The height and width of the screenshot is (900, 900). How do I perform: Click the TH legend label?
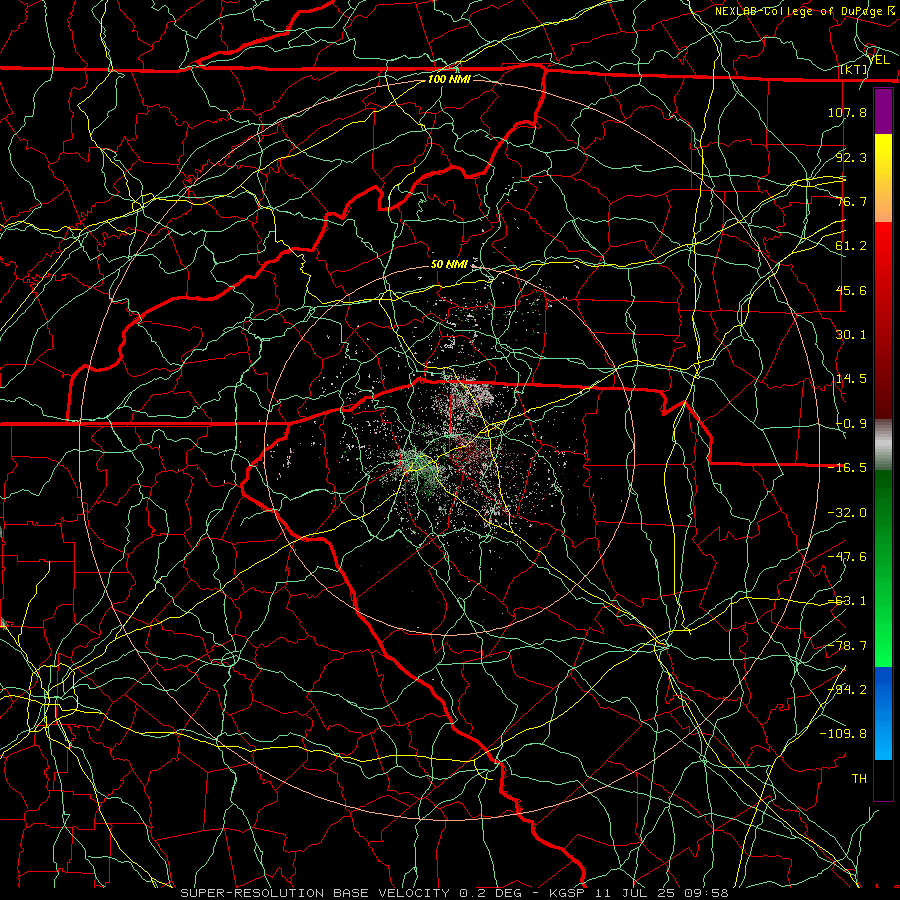[x=859, y=779]
